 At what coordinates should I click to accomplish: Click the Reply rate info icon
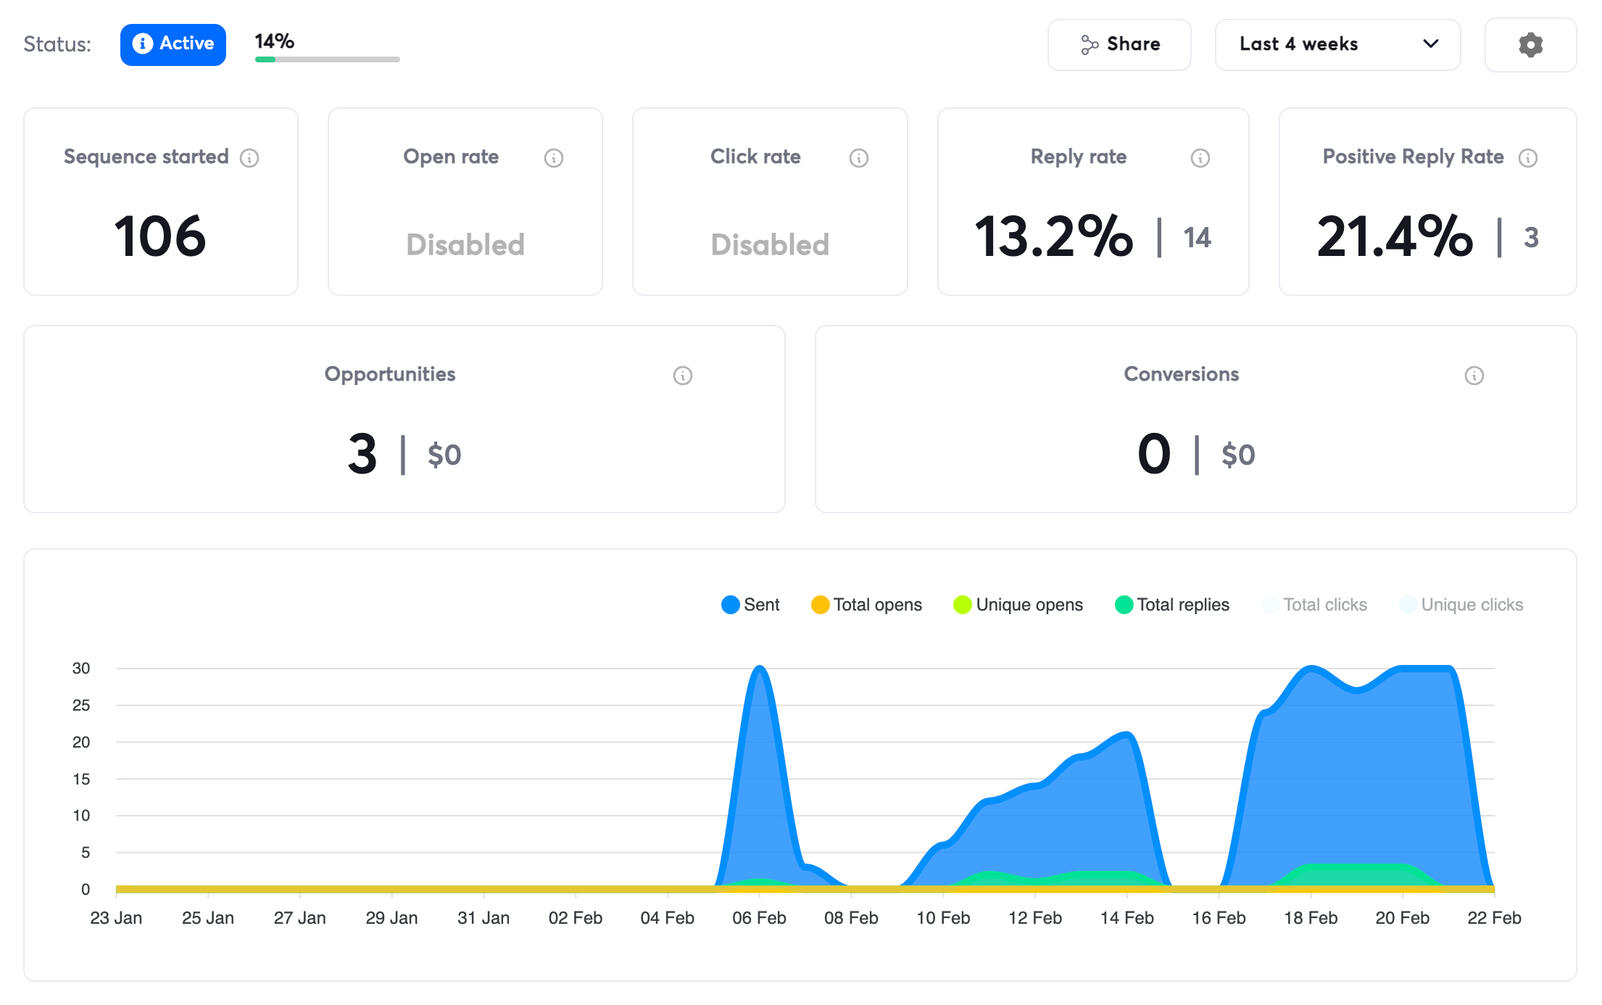pyautogui.click(x=1200, y=158)
